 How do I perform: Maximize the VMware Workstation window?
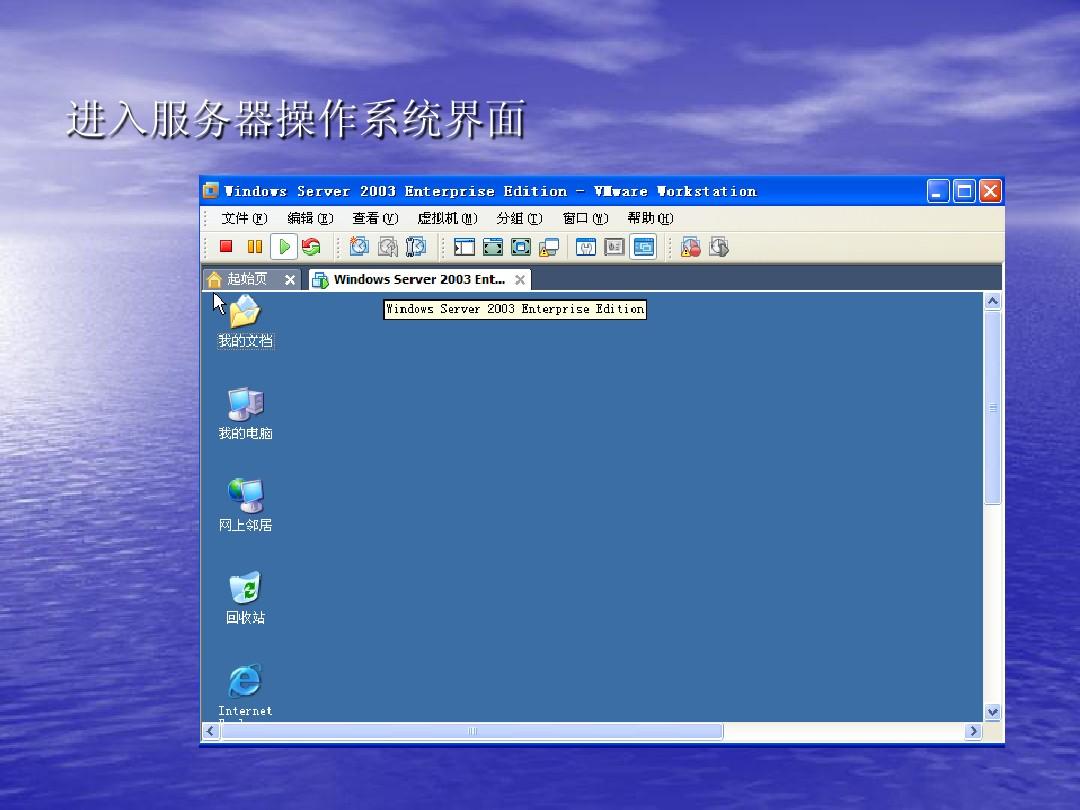[x=964, y=191]
